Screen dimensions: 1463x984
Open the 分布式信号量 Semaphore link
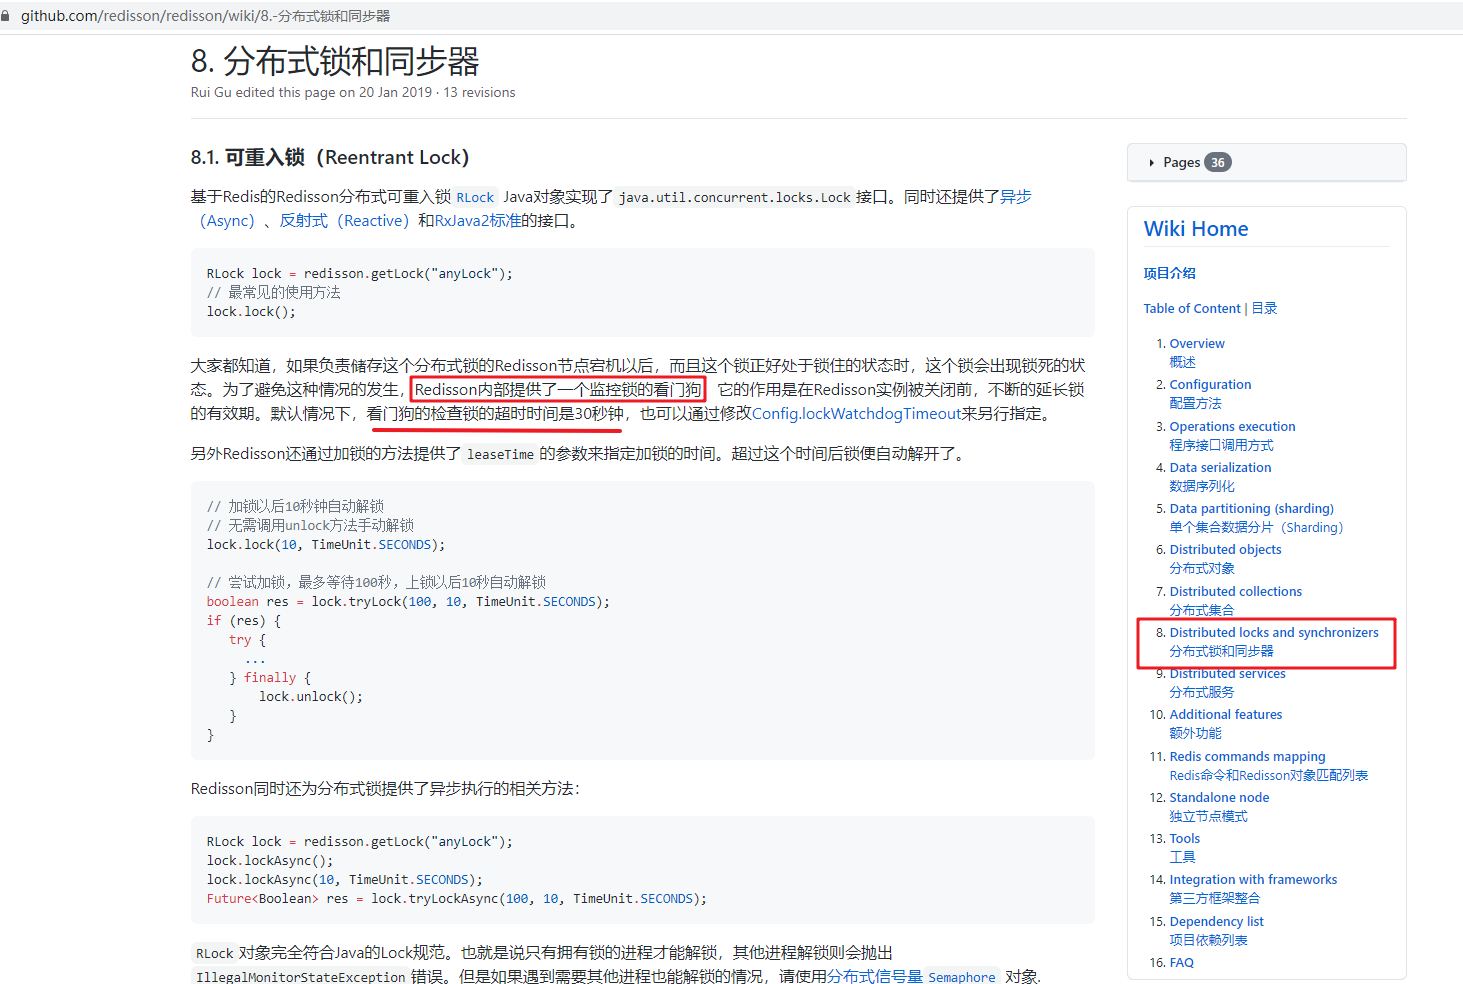pos(911,976)
